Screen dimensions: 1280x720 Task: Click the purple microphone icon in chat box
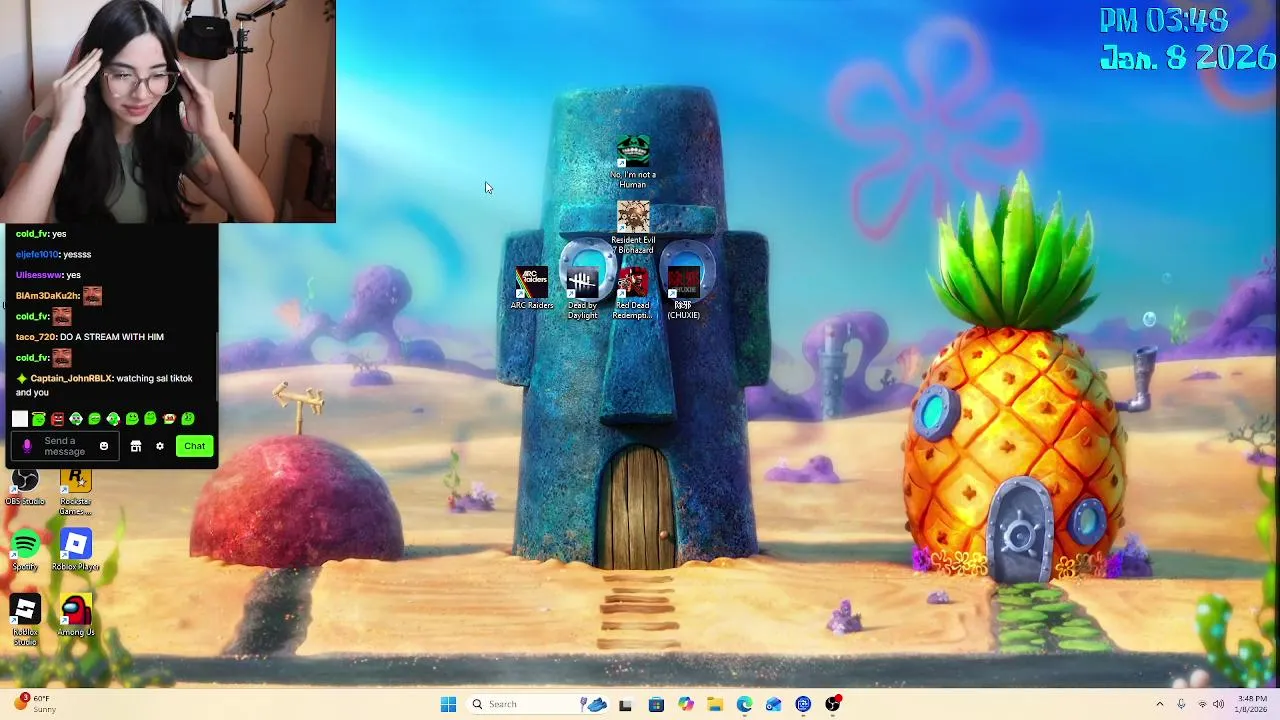click(x=27, y=446)
